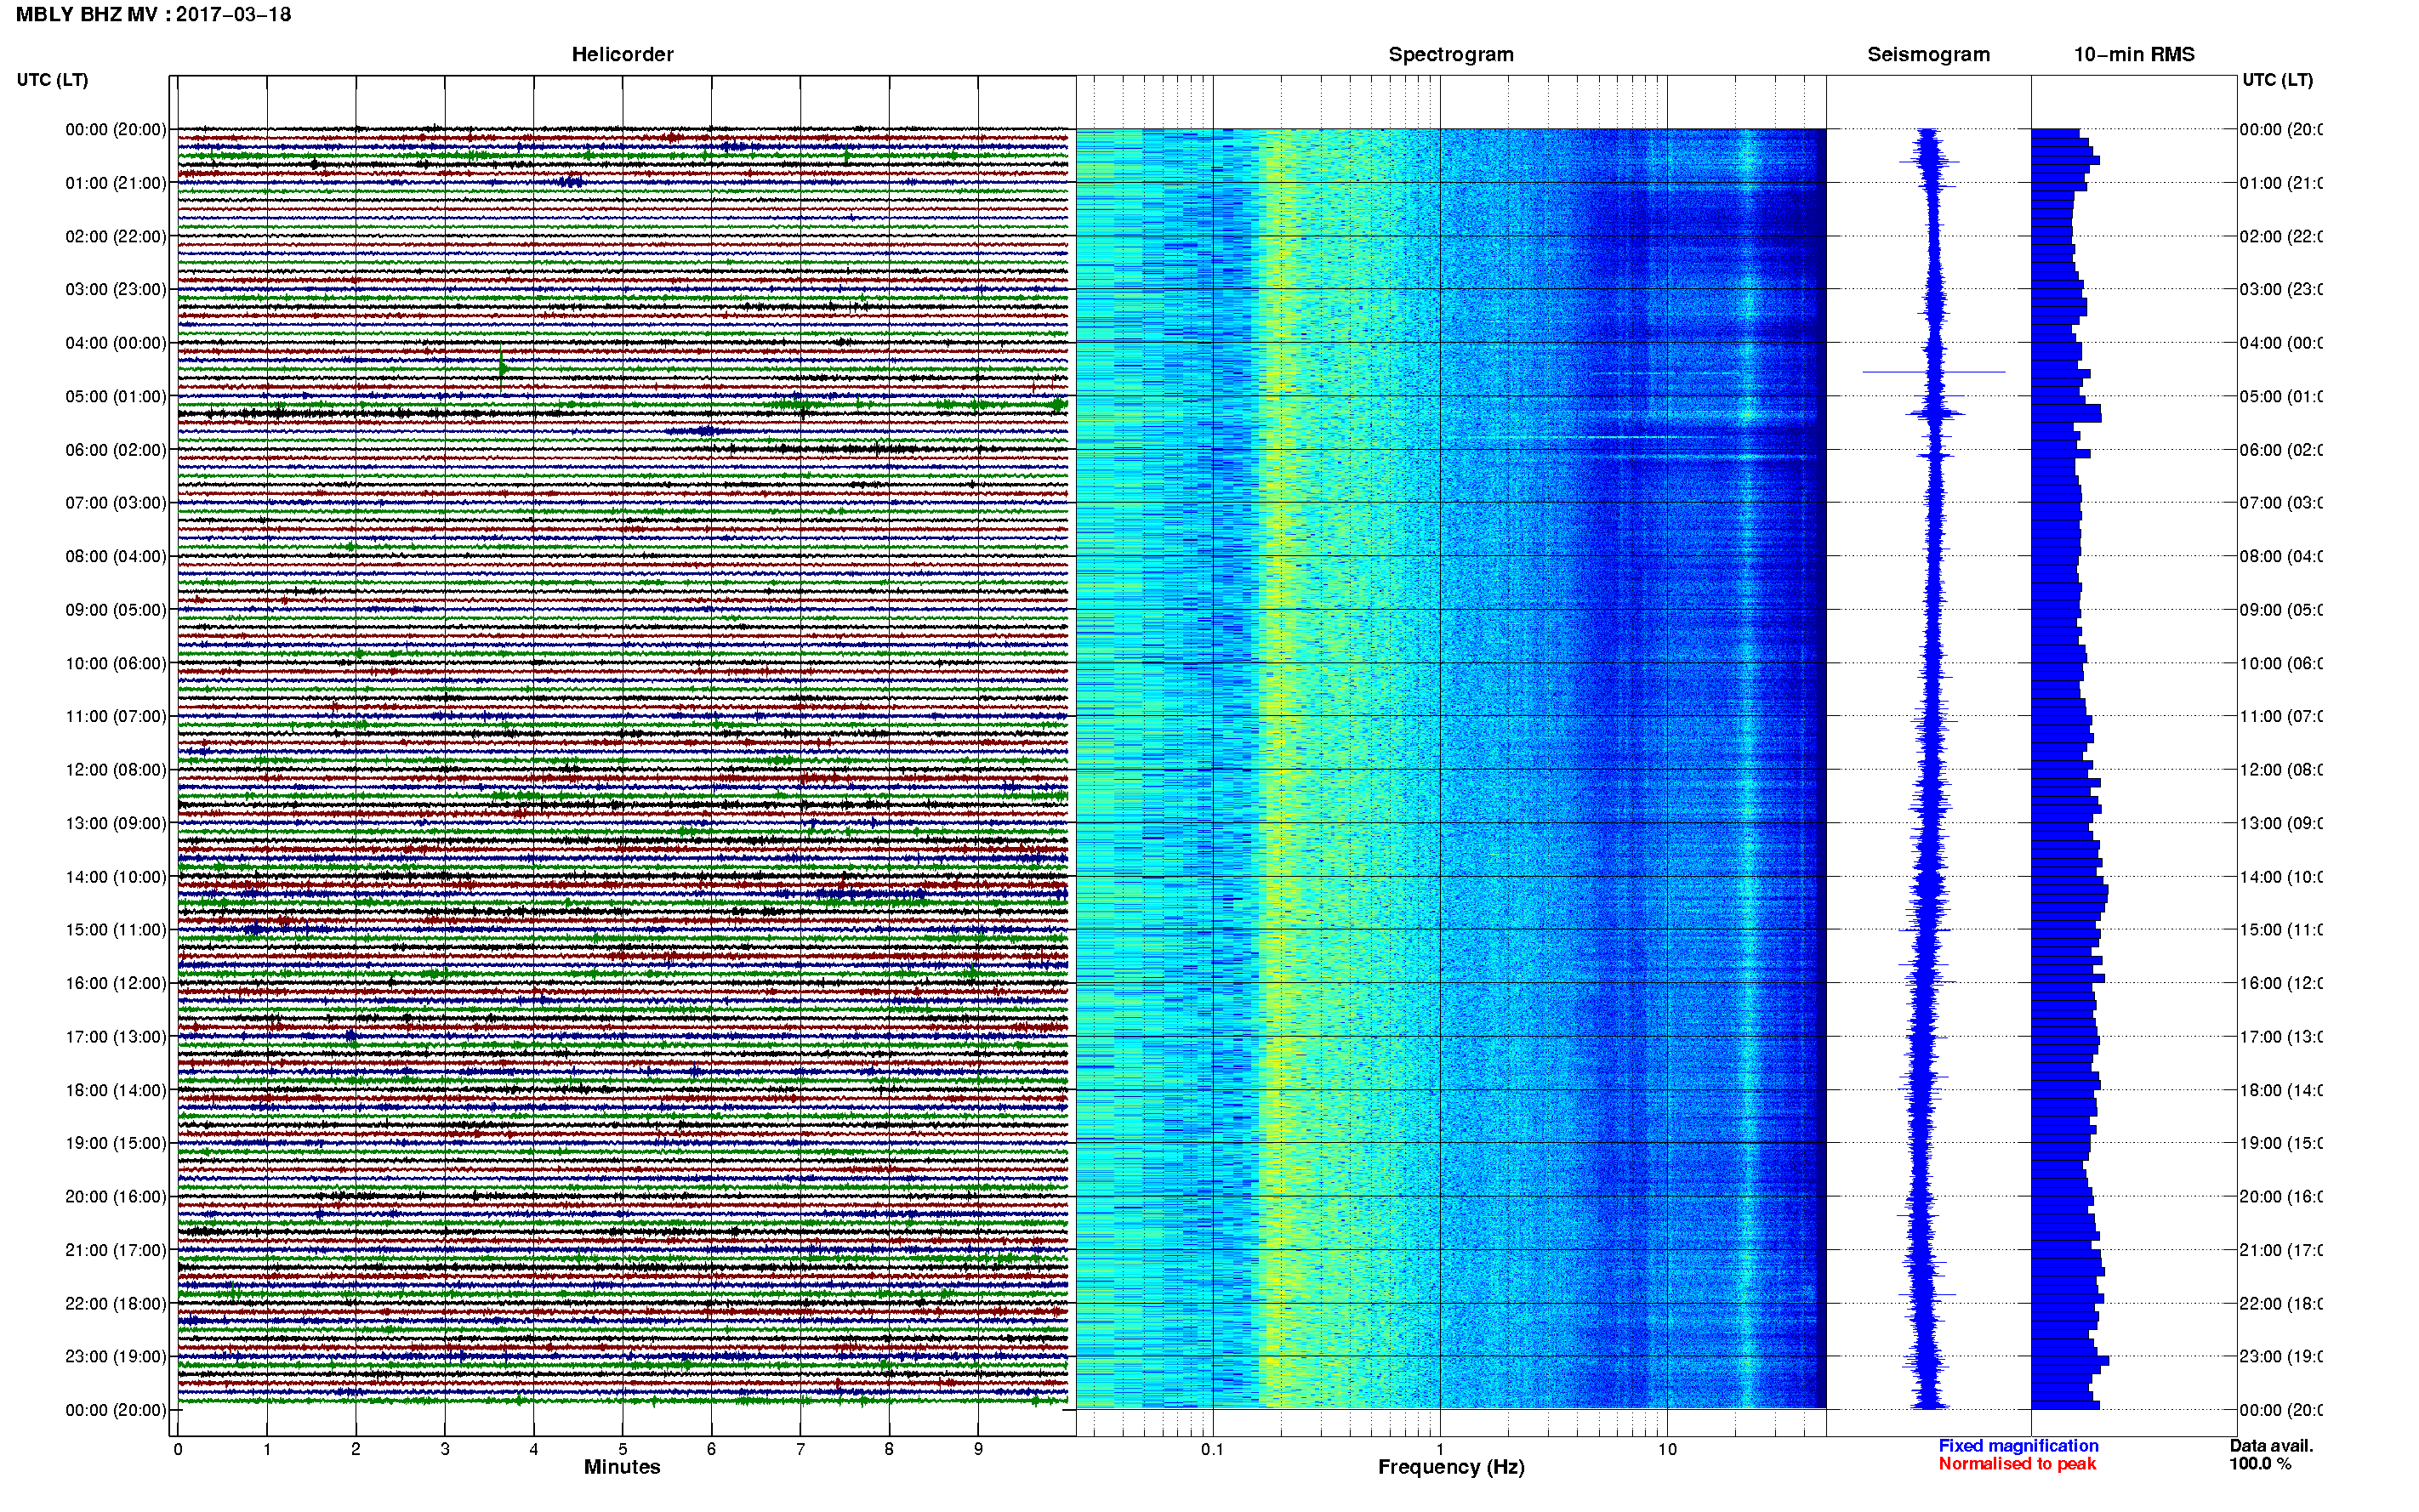Screen dimensions: 2419x1512
Task: Click the left '06:00 (02:00)' time label
Action: (x=116, y=450)
